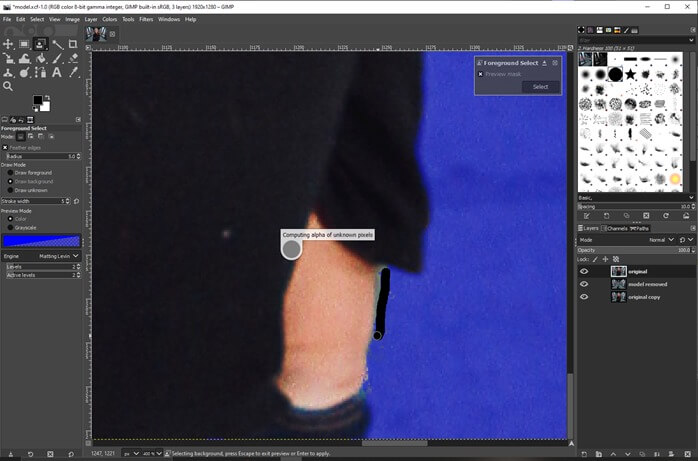Viewport: 698px width, 461px height.
Task: Hide the model removed layer
Action: click(x=584, y=284)
